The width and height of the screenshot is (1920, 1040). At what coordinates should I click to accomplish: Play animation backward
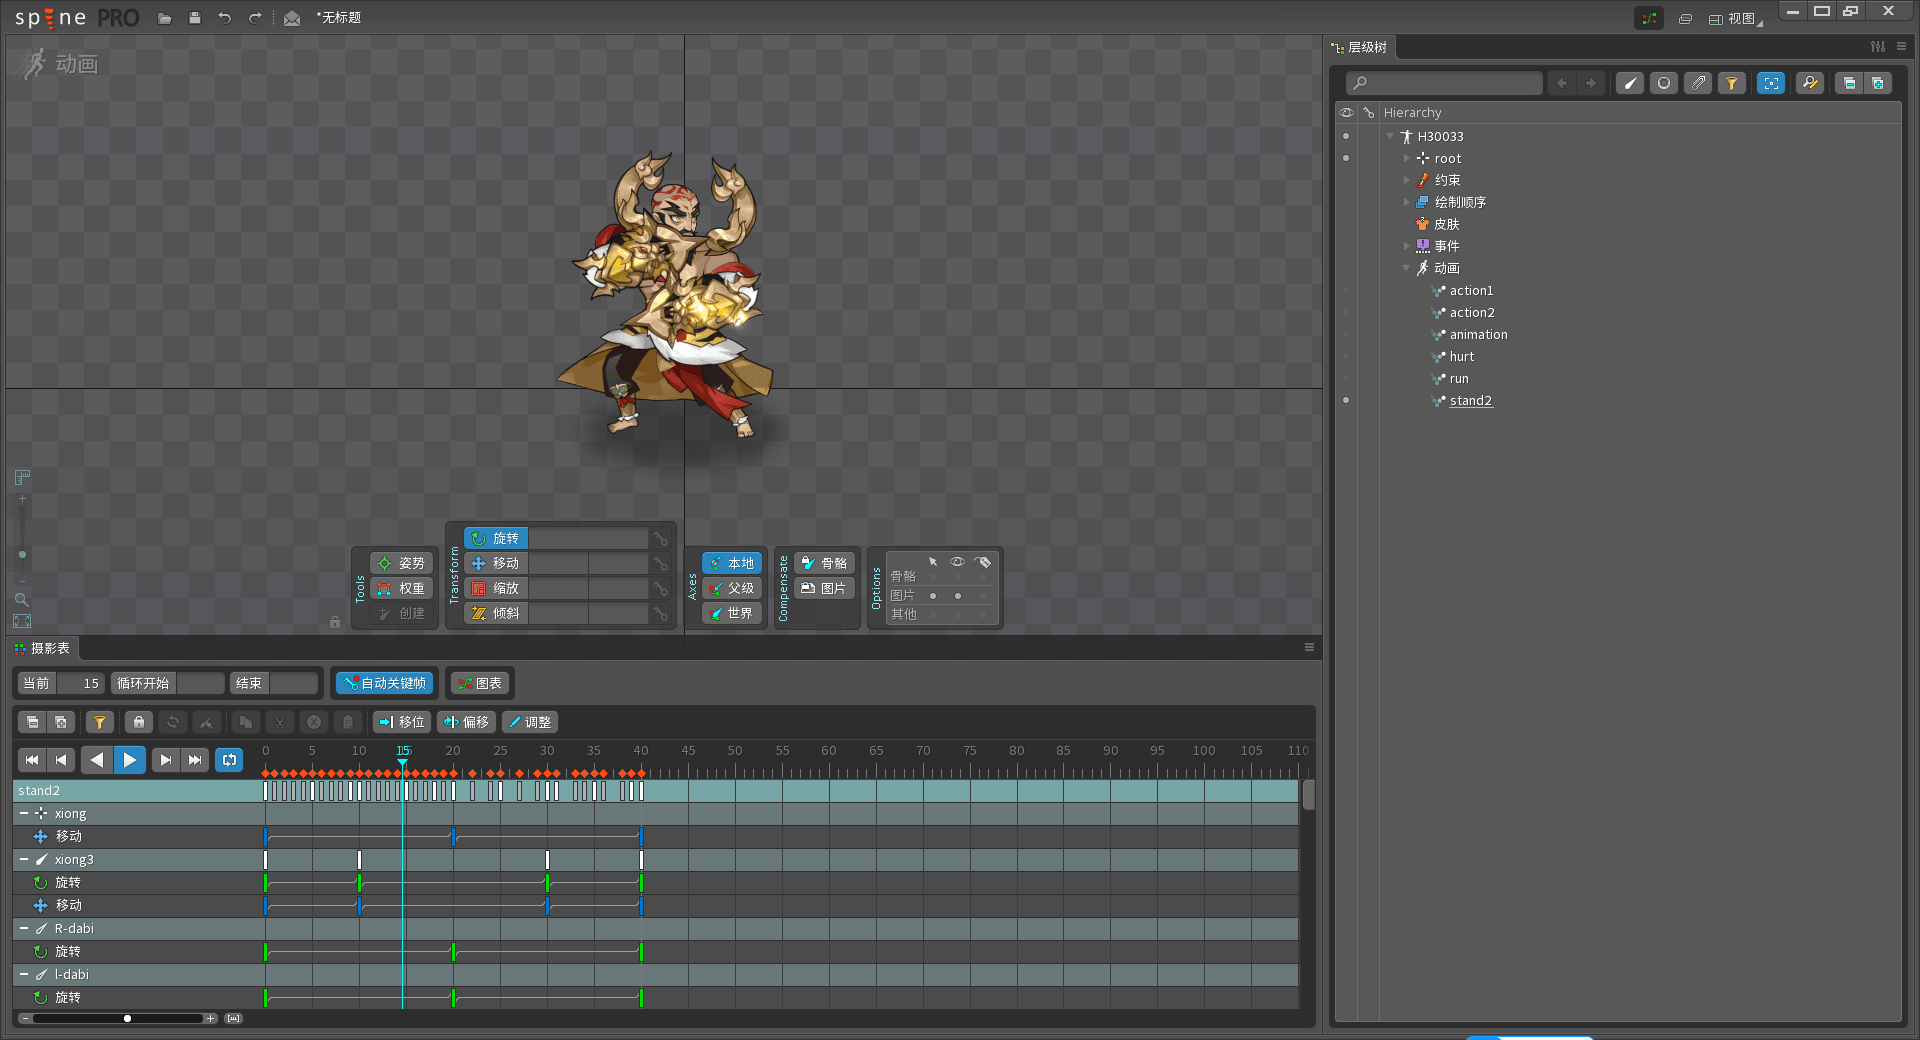coord(97,760)
